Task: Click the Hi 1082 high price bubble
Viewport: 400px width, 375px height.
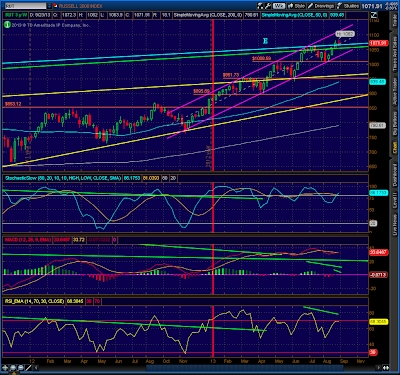Action: pyautogui.click(x=345, y=34)
